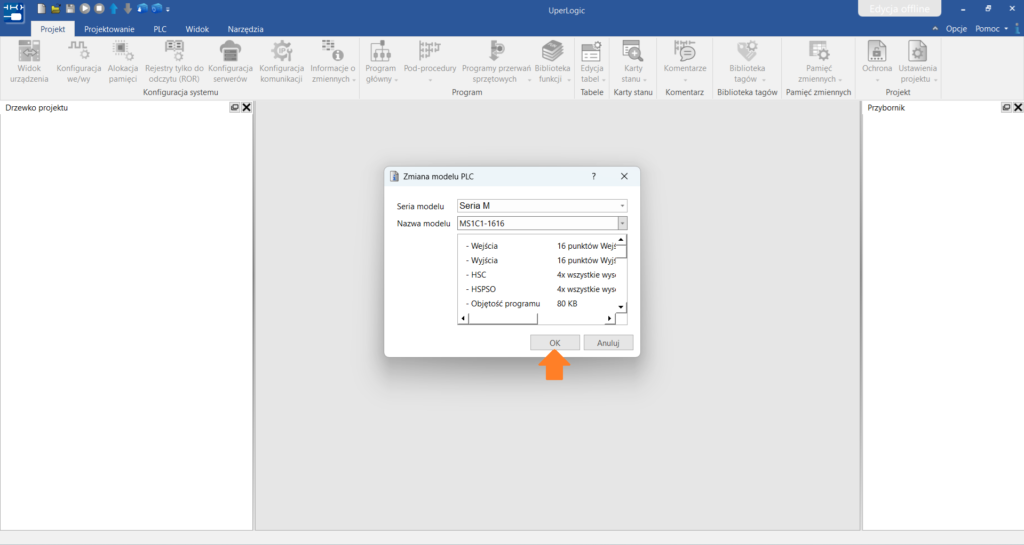The width and height of the screenshot is (1024, 545).
Task: Click the horizontal scrollbar thumb in details list
Action: [x=503, y=319]
